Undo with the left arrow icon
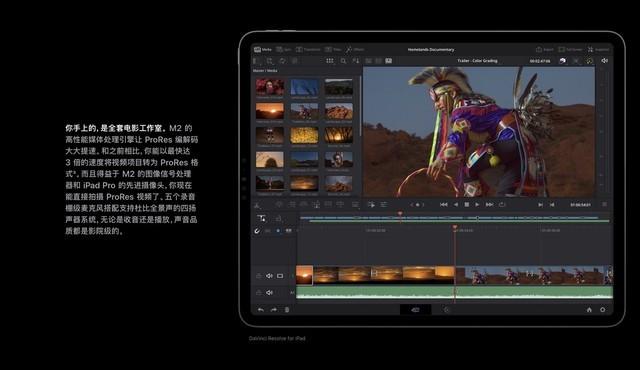 click(260, 310)
